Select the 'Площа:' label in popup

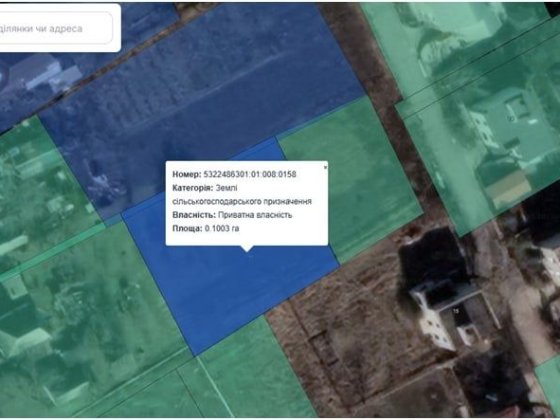click(188, 229)
